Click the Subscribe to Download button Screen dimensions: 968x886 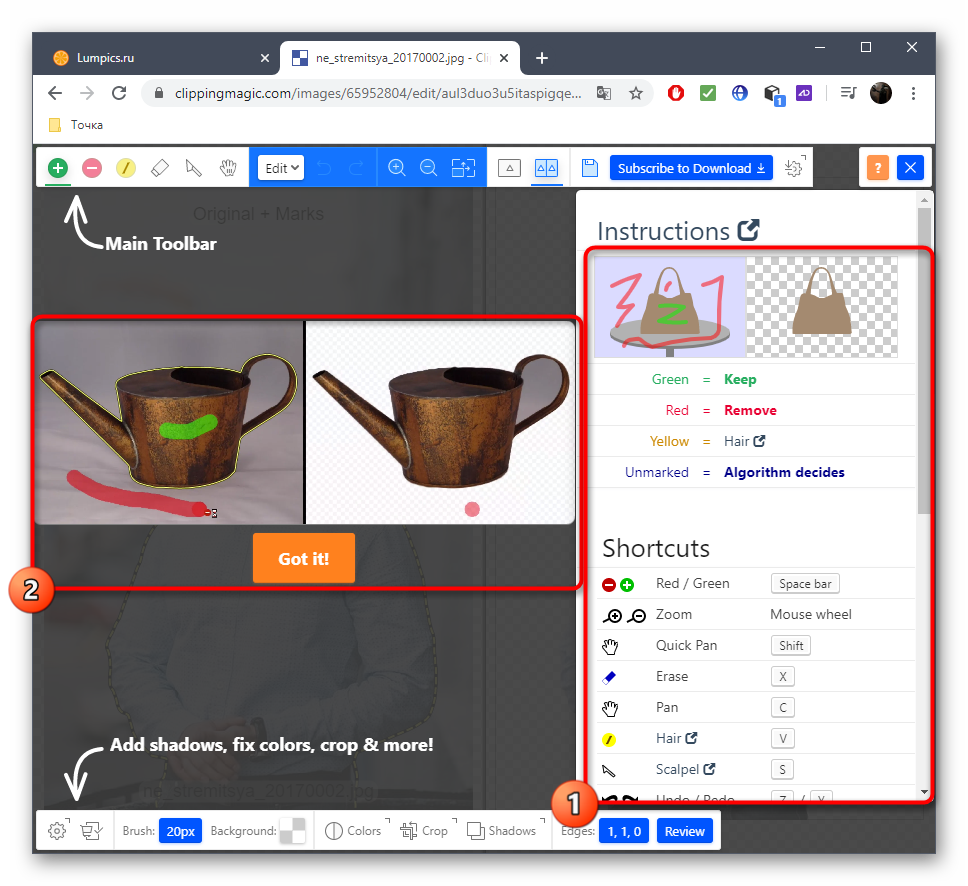click(x=691, y=168)
